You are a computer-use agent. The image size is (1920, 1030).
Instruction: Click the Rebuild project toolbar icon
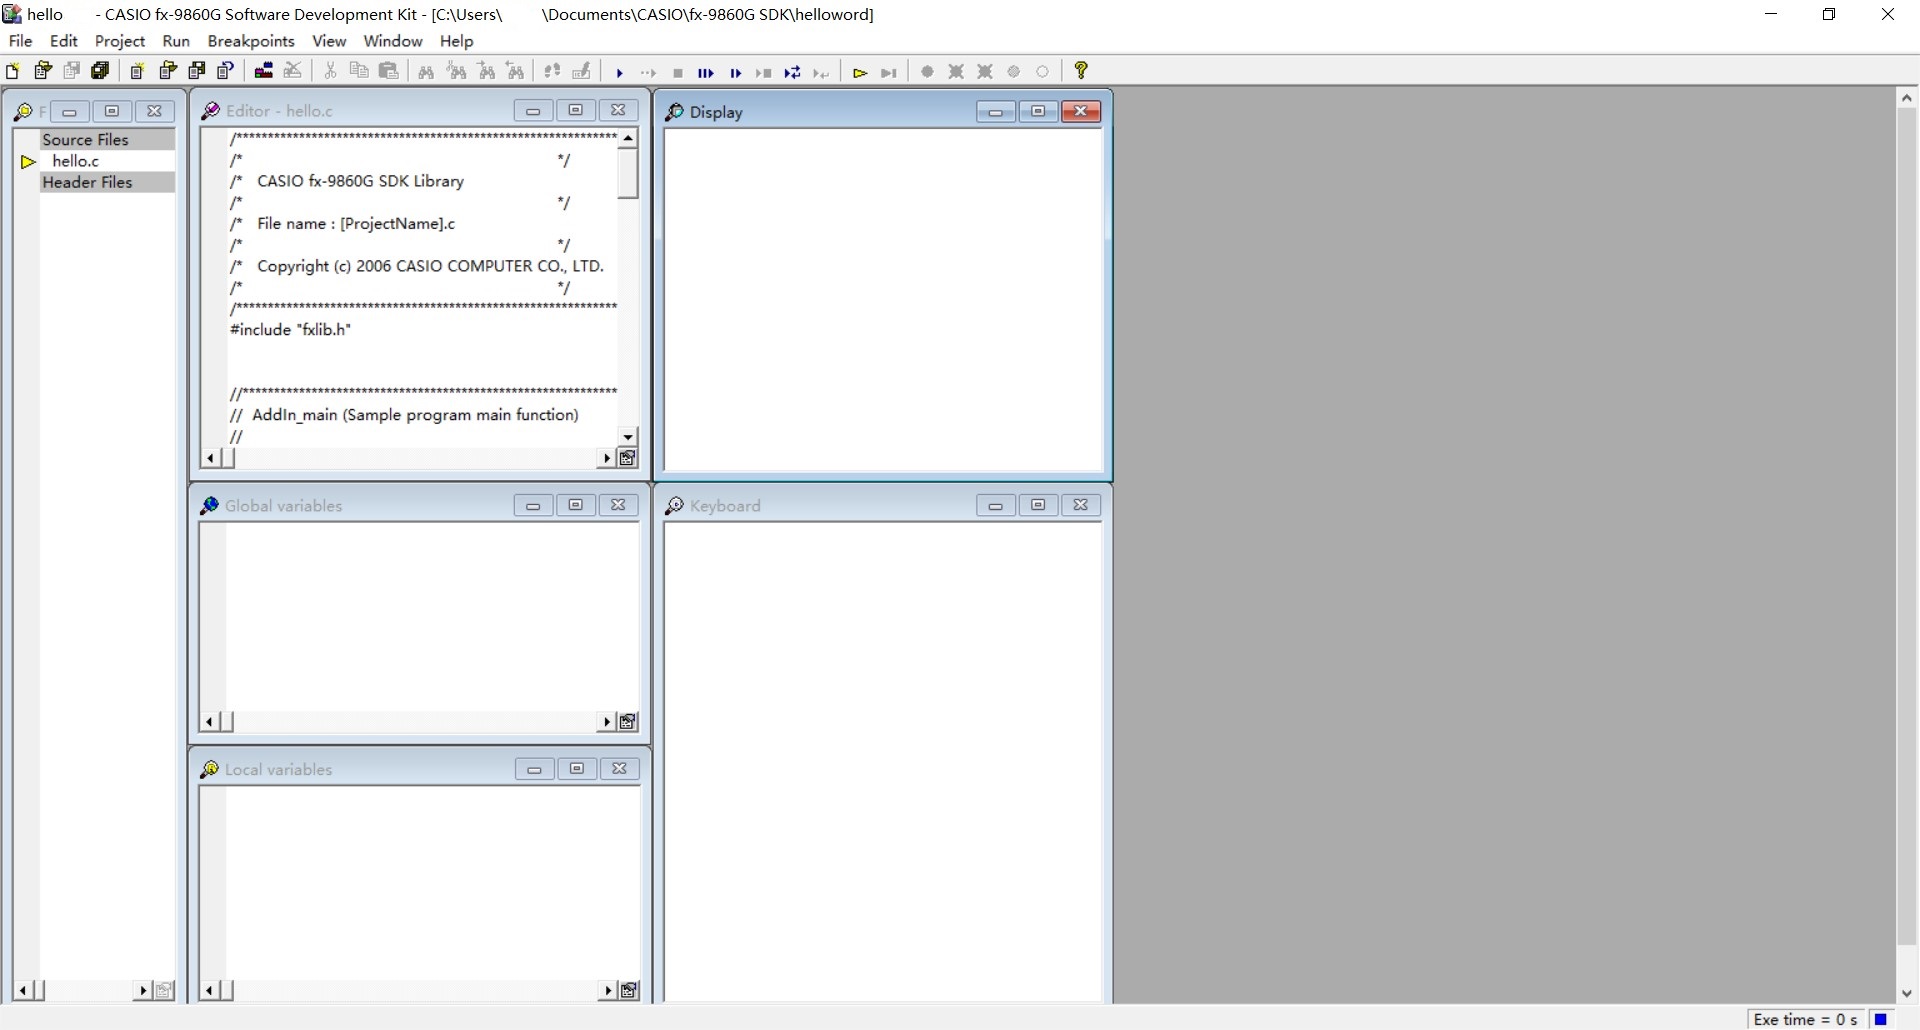click(x=264, y=71)
